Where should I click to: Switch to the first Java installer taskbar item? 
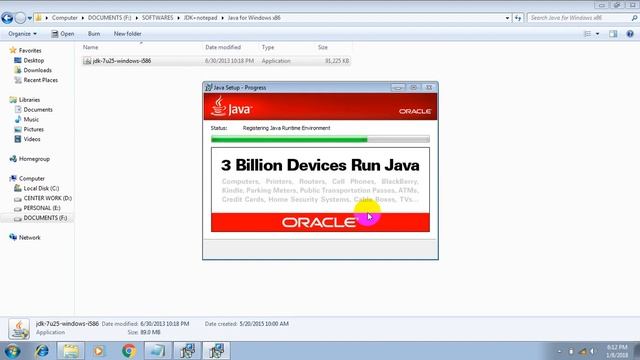pos(187,351)
